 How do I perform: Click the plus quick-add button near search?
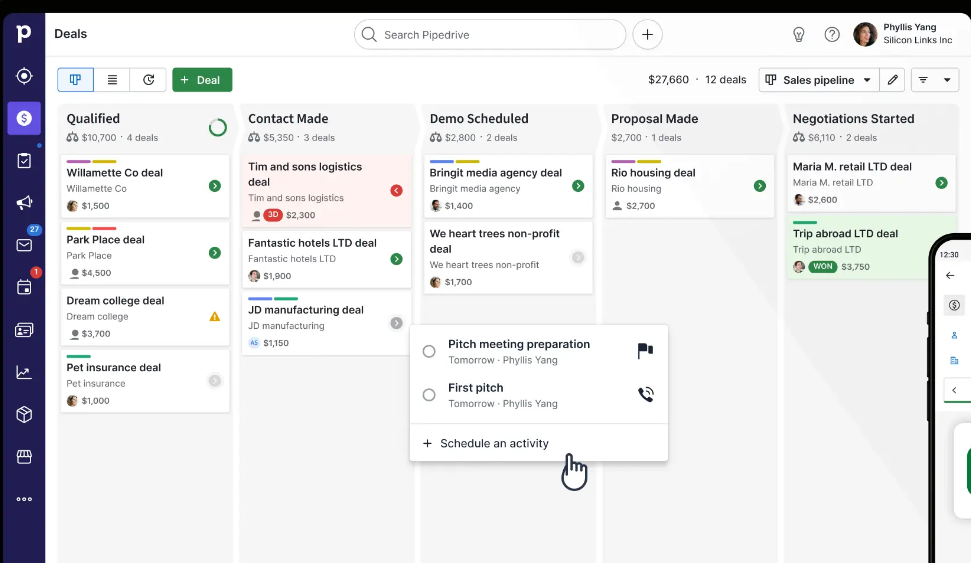[x=647, y=35]
